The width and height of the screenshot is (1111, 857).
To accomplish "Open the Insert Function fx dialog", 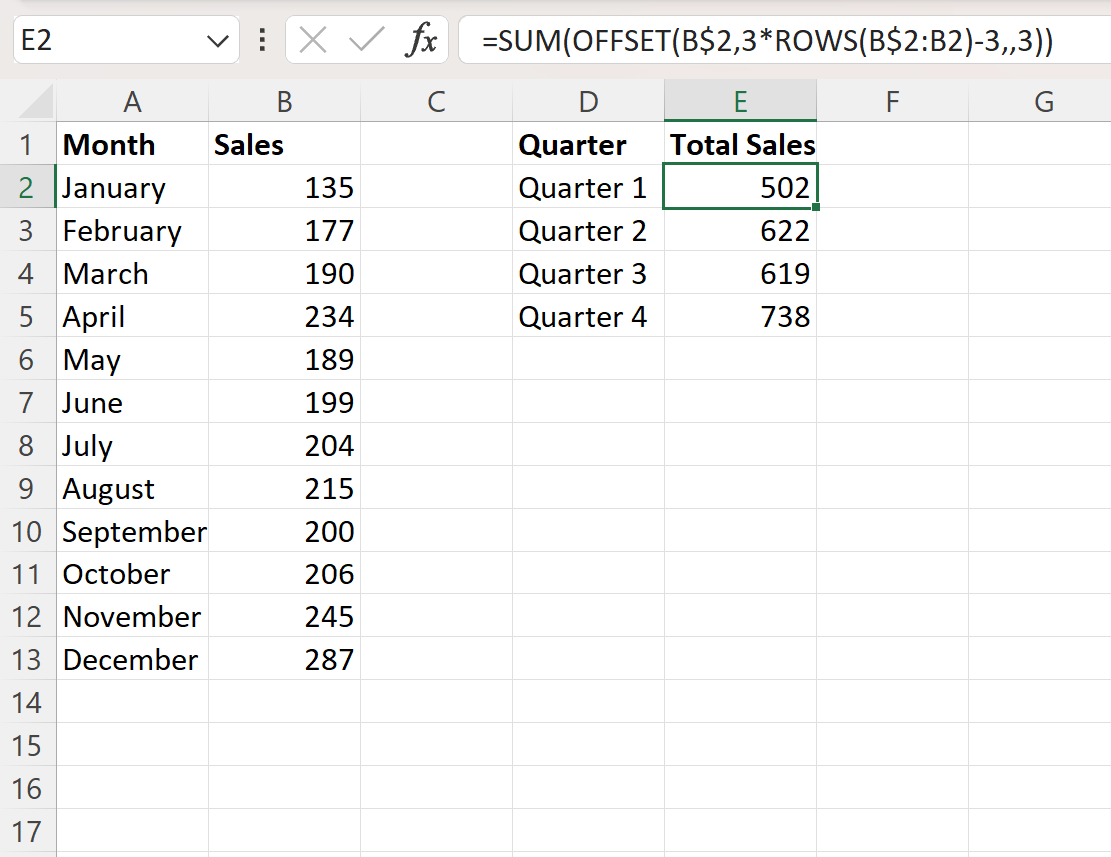I will point(421,40).
